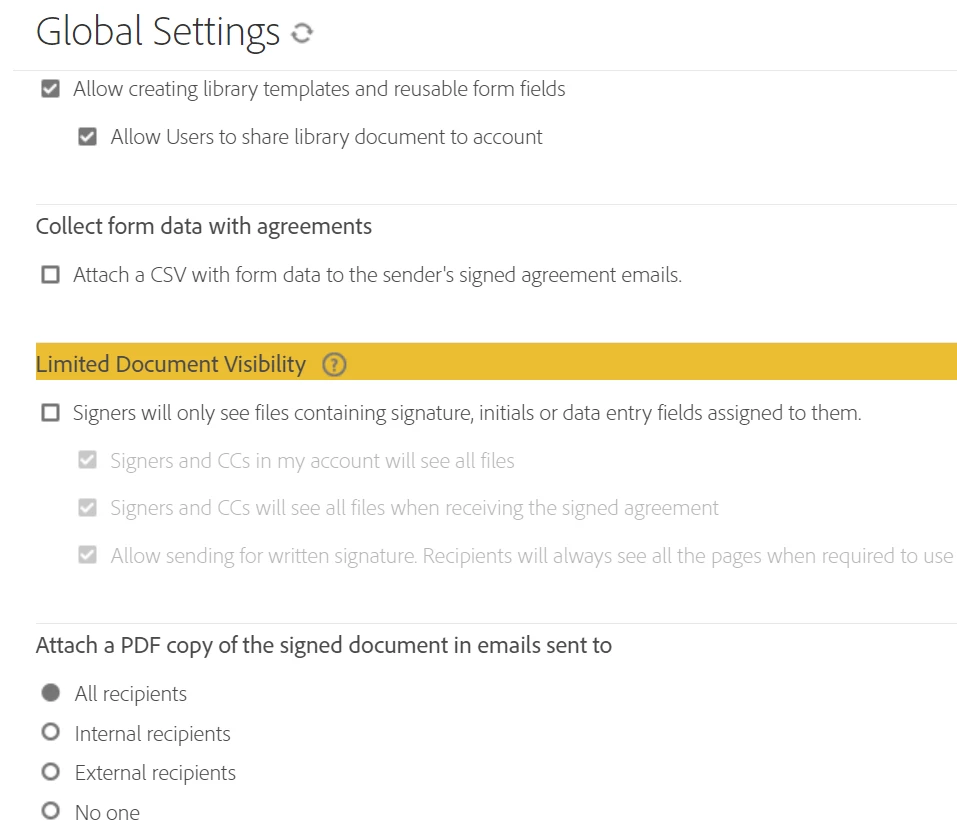957x840 pixels.
Task: Open the Limited Document Visibility help icon
Action: tap(334, 364)
